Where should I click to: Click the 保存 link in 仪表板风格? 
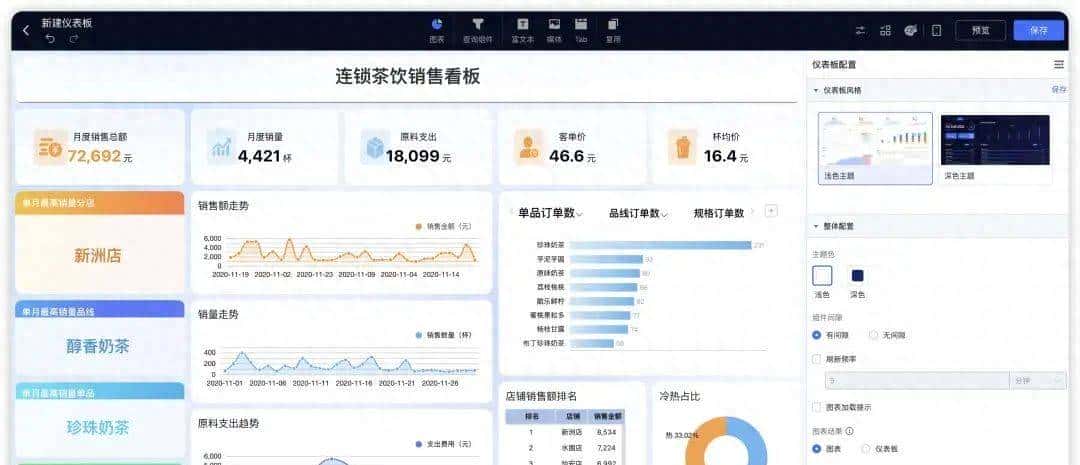1059,90
